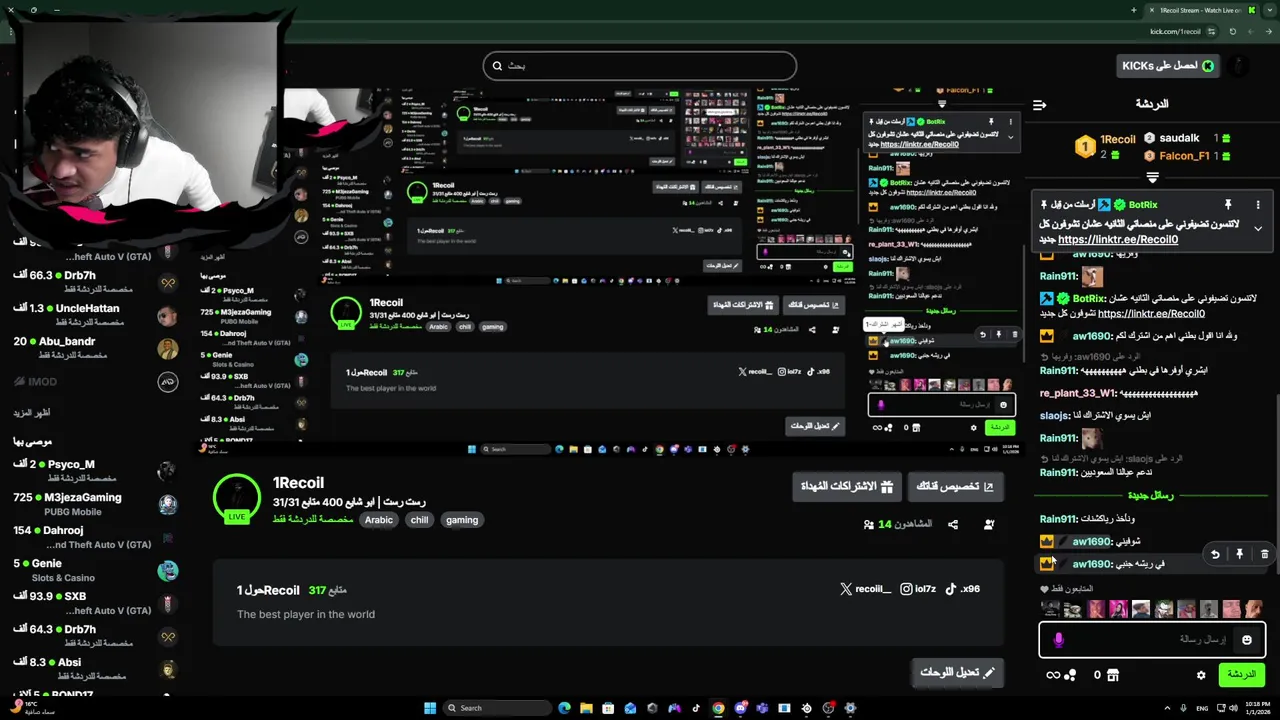
Task: Click the crown badge beside aw1690's last message
Action: 1046,564
